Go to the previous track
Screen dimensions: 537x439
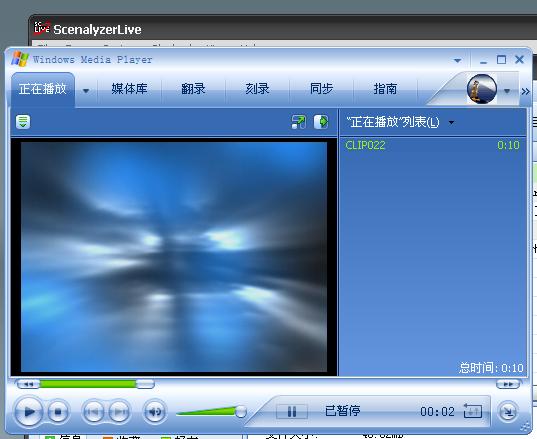coord(93,411)
